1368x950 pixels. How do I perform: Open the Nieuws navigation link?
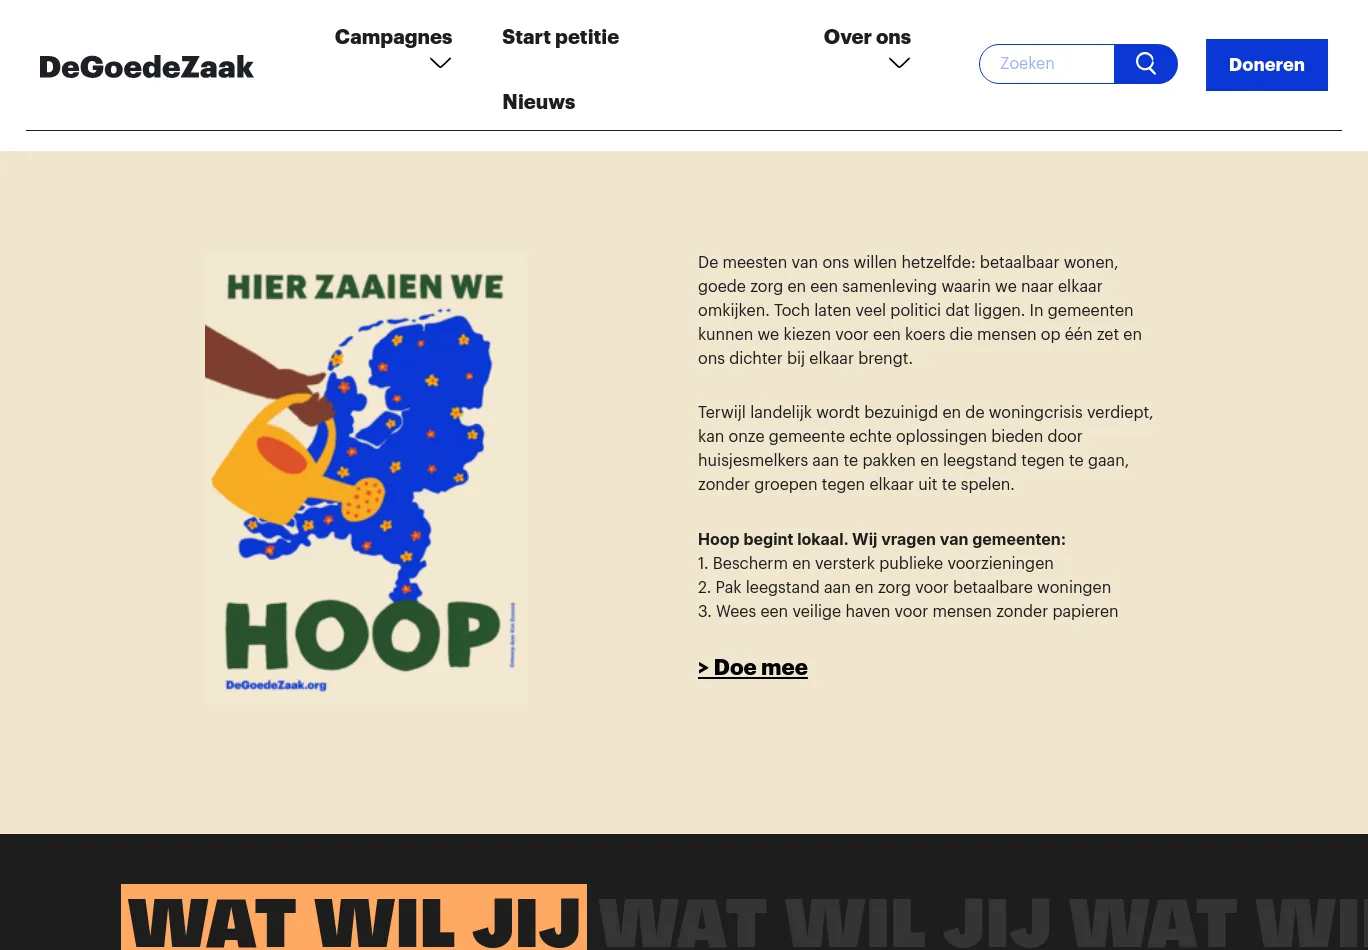click(538, 102)
